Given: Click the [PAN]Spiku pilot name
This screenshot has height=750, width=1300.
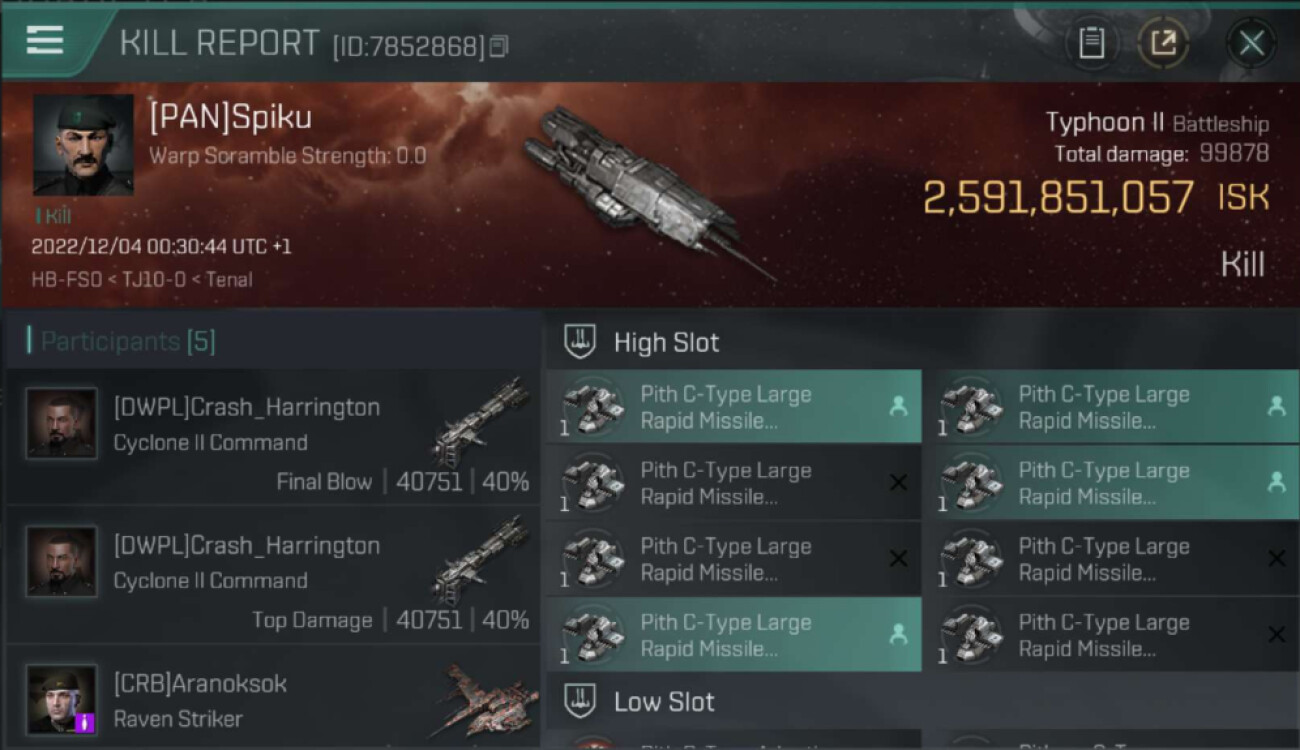Looking at the screenshot, I should click(231, 118).
